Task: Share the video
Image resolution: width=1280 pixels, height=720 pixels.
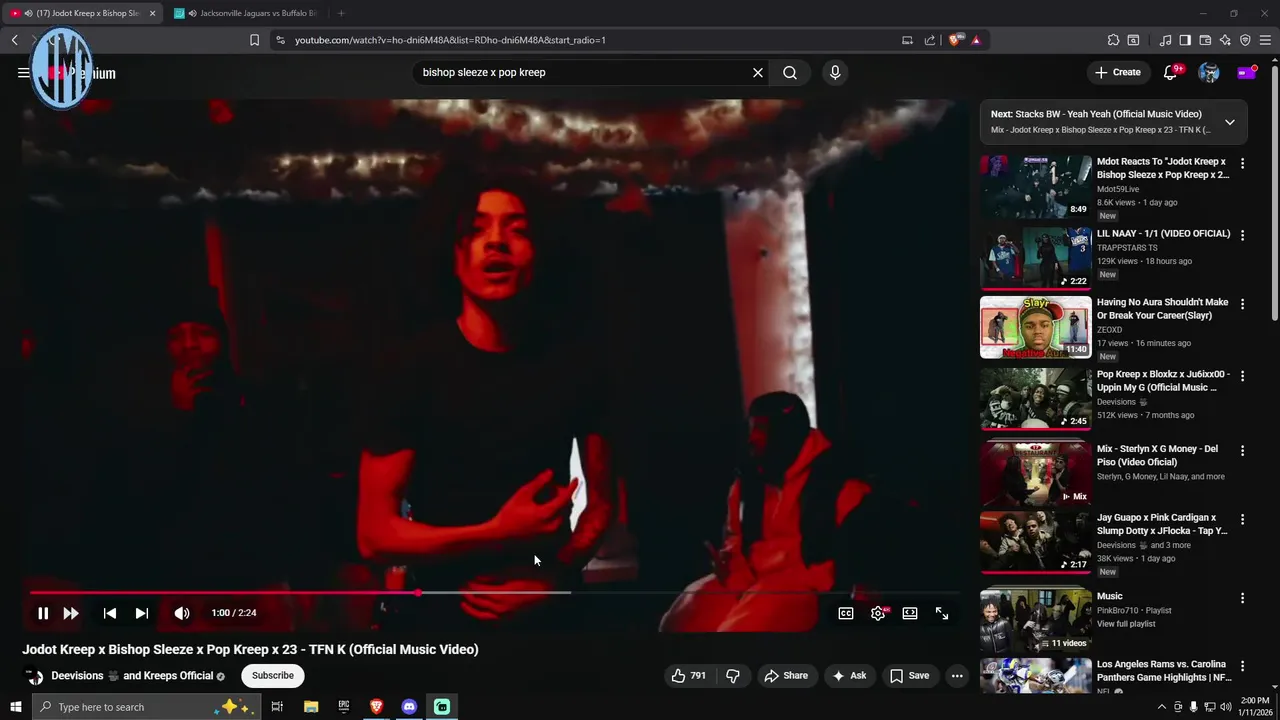Action: pyautogui.click(x=786, y=676)
